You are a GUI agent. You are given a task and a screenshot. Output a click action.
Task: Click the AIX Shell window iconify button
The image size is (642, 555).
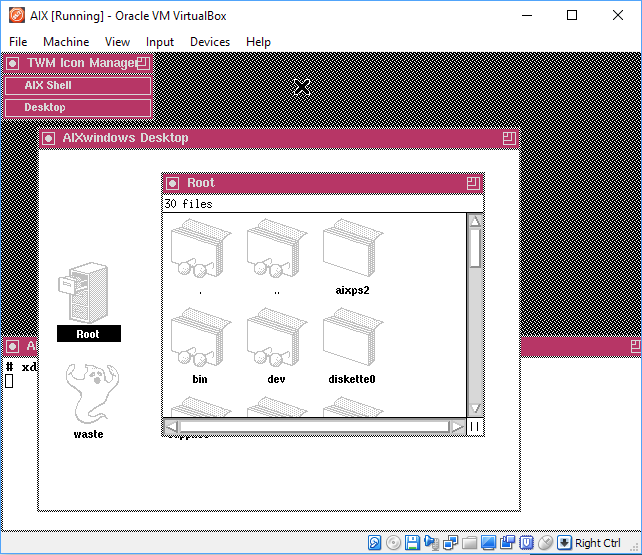click(x=12, y=347)
